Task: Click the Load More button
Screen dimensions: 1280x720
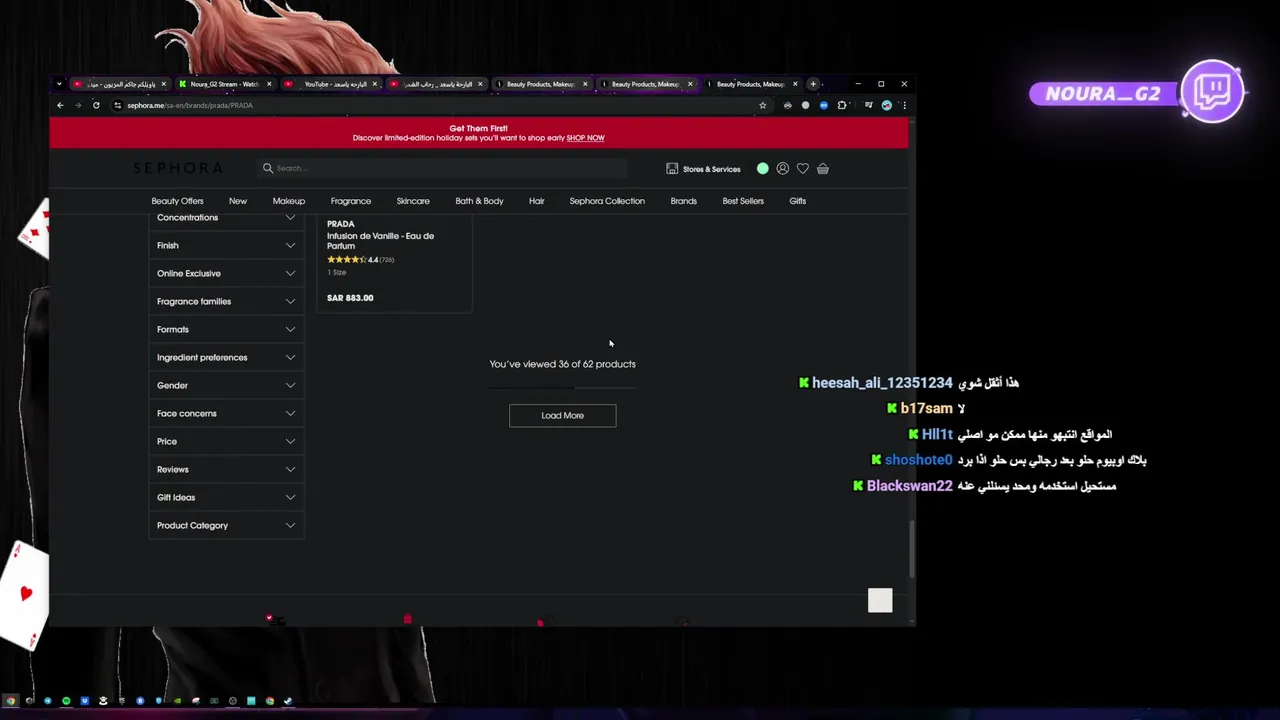Action: [x=563, y=415]
